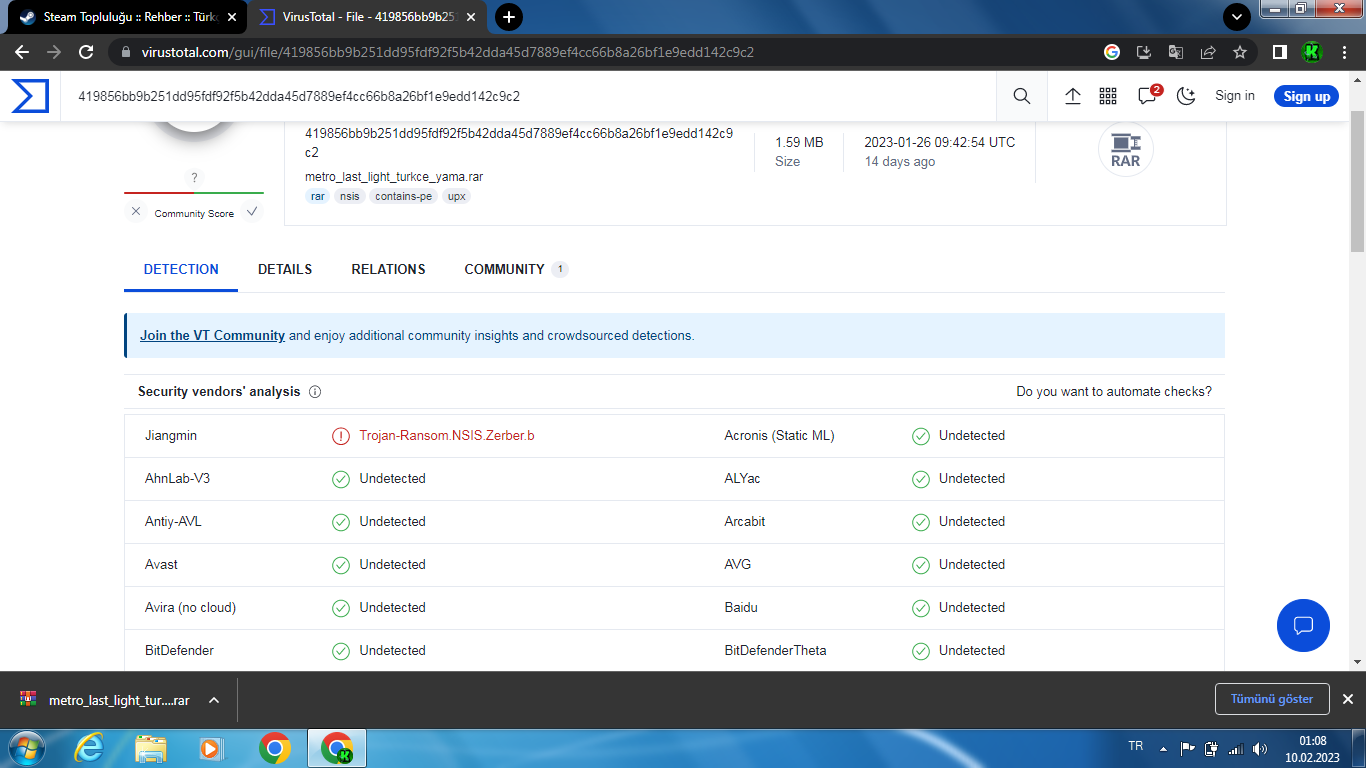Screen dimensions: 1366x768
Task: Bookmark this page with the star icon
Action: pyautogui.click(x=1240, y=52)
